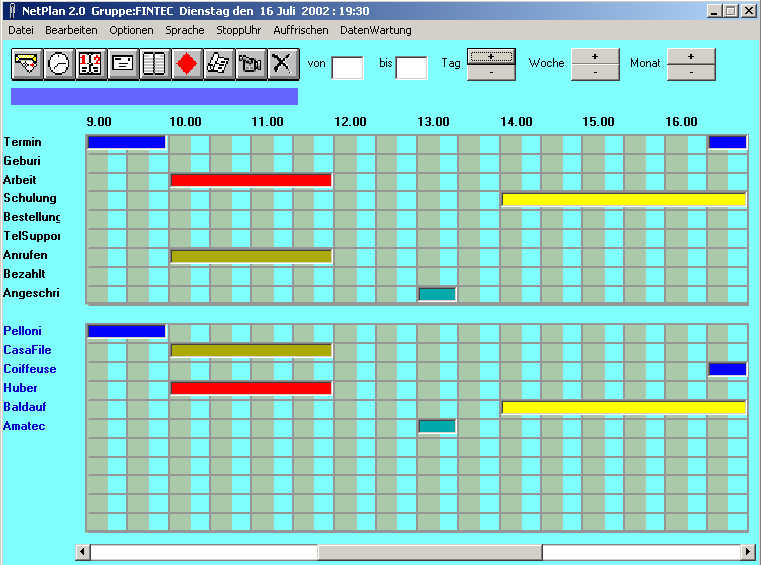Click the video camera toolbar icon
Screen dimensions: 761x565
(251, 64)
